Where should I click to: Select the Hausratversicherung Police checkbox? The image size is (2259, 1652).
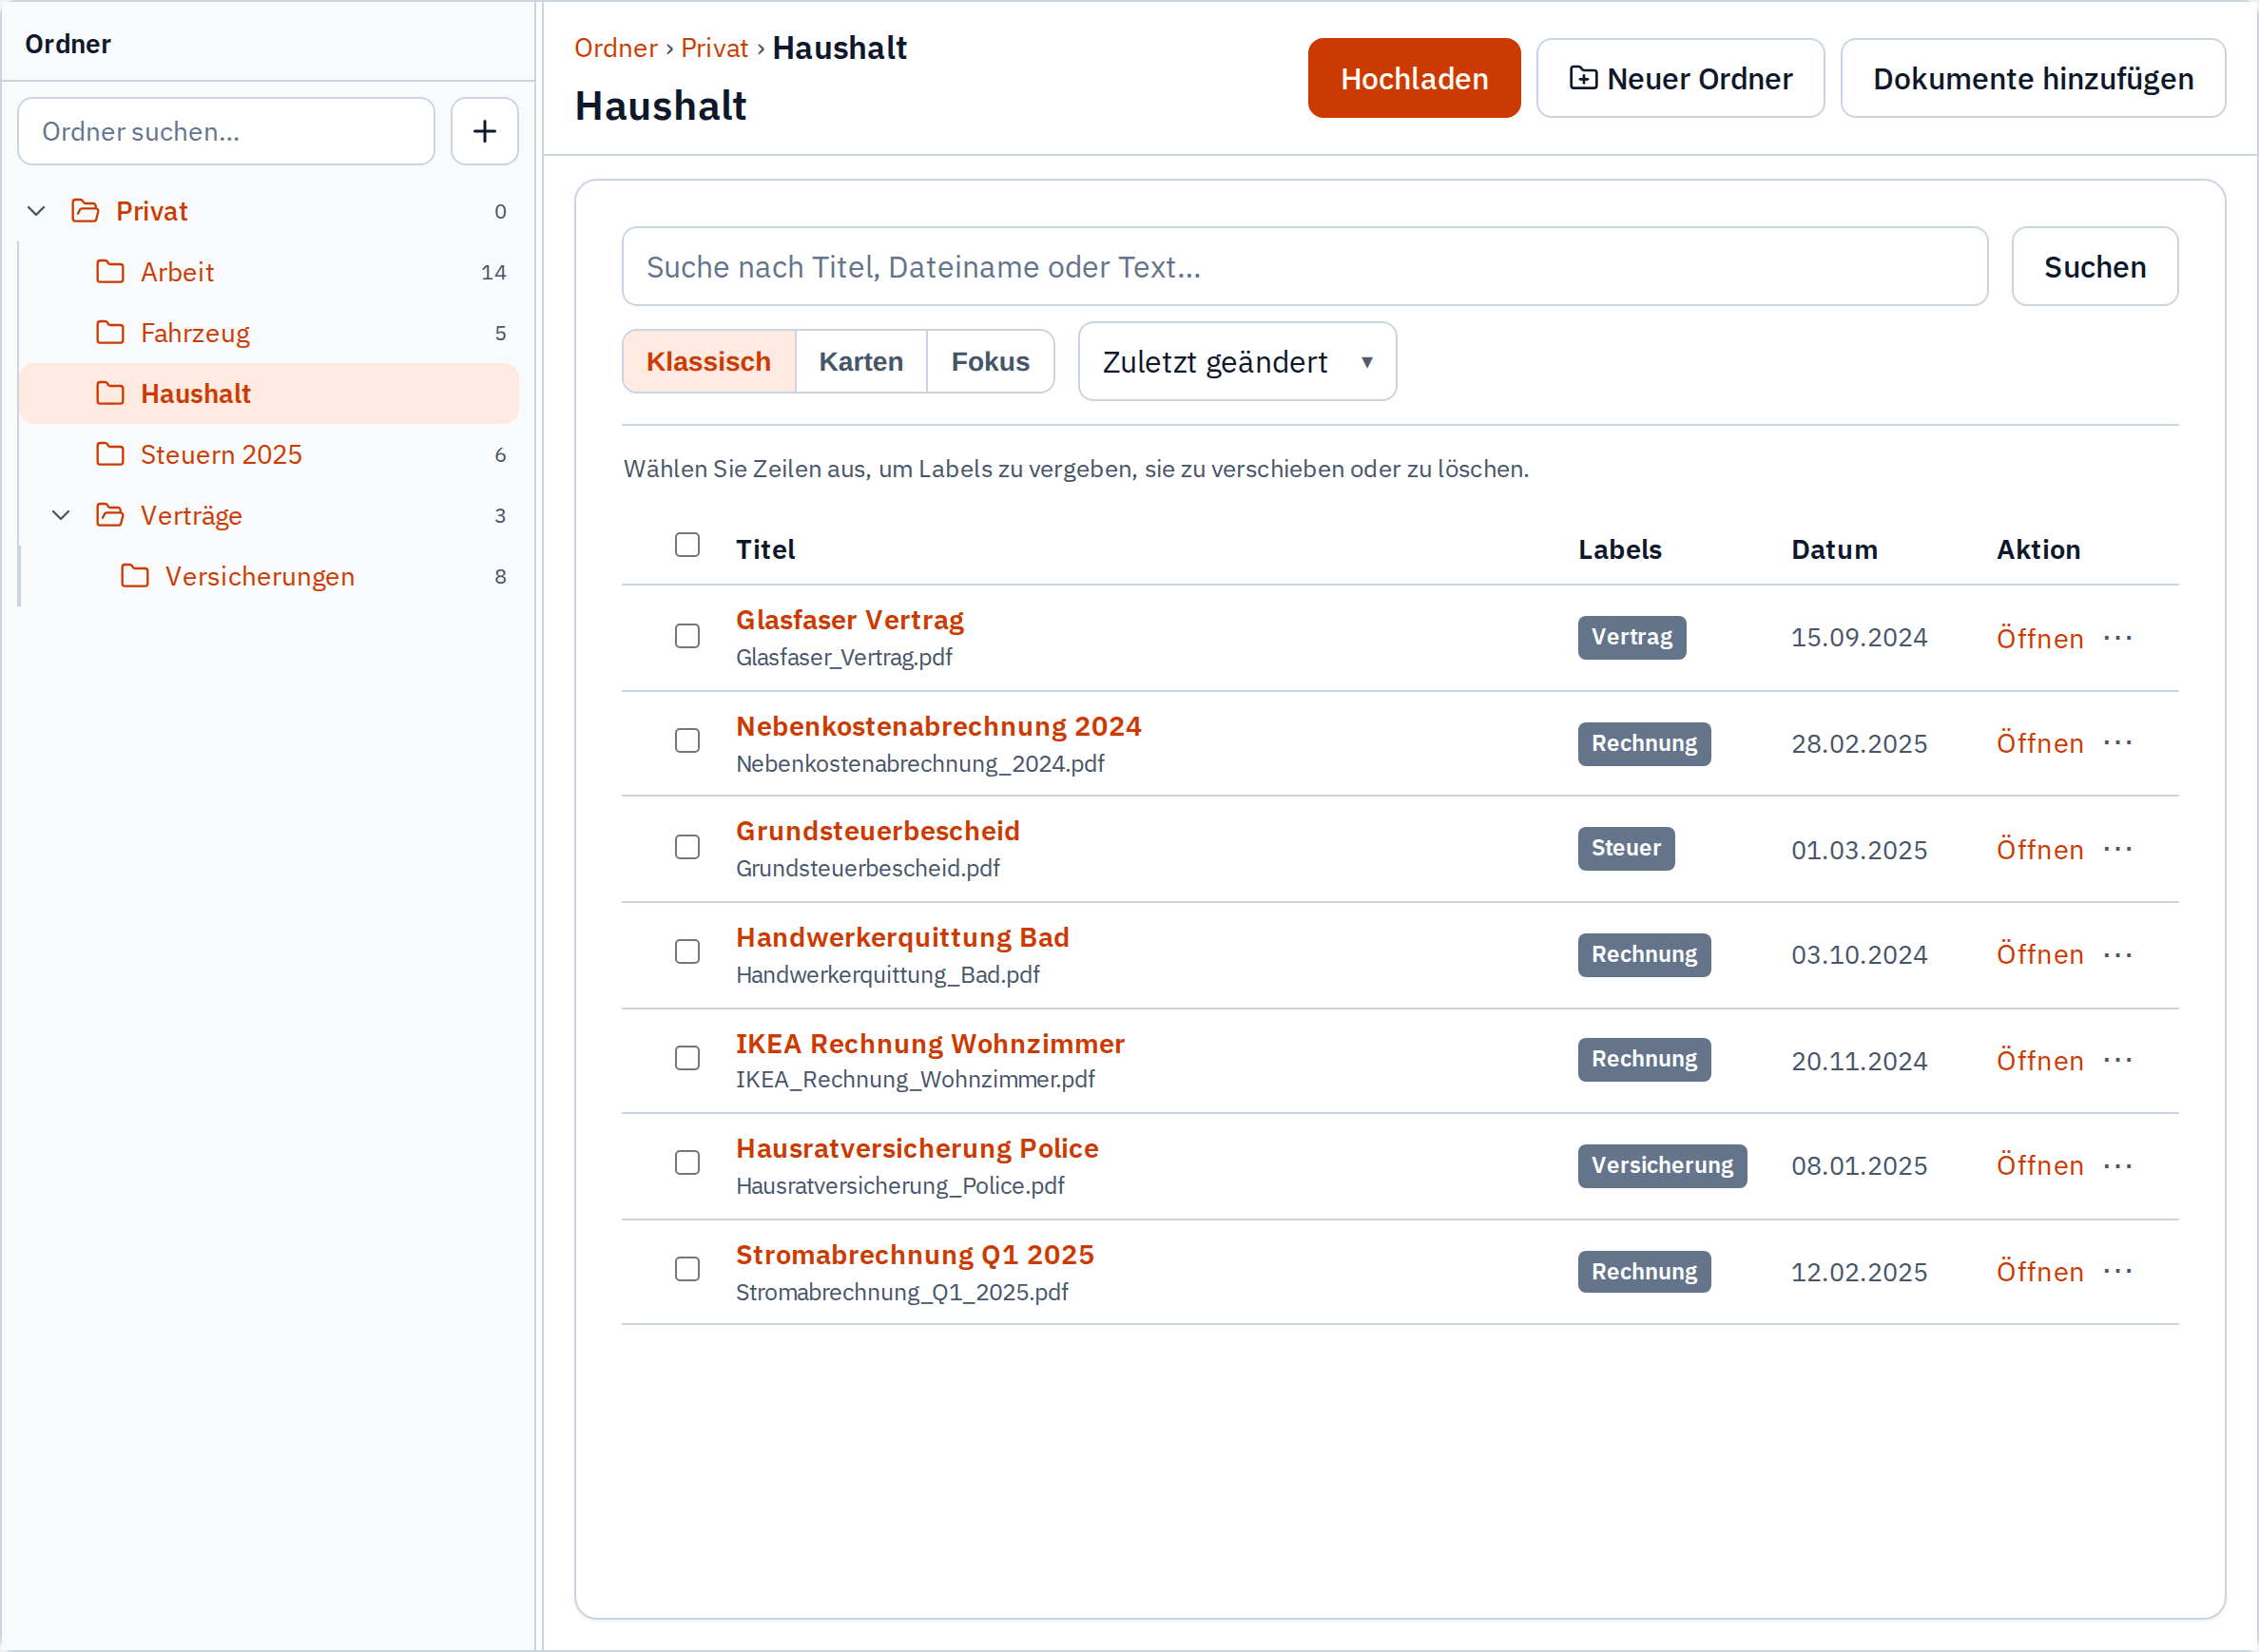687,1163
